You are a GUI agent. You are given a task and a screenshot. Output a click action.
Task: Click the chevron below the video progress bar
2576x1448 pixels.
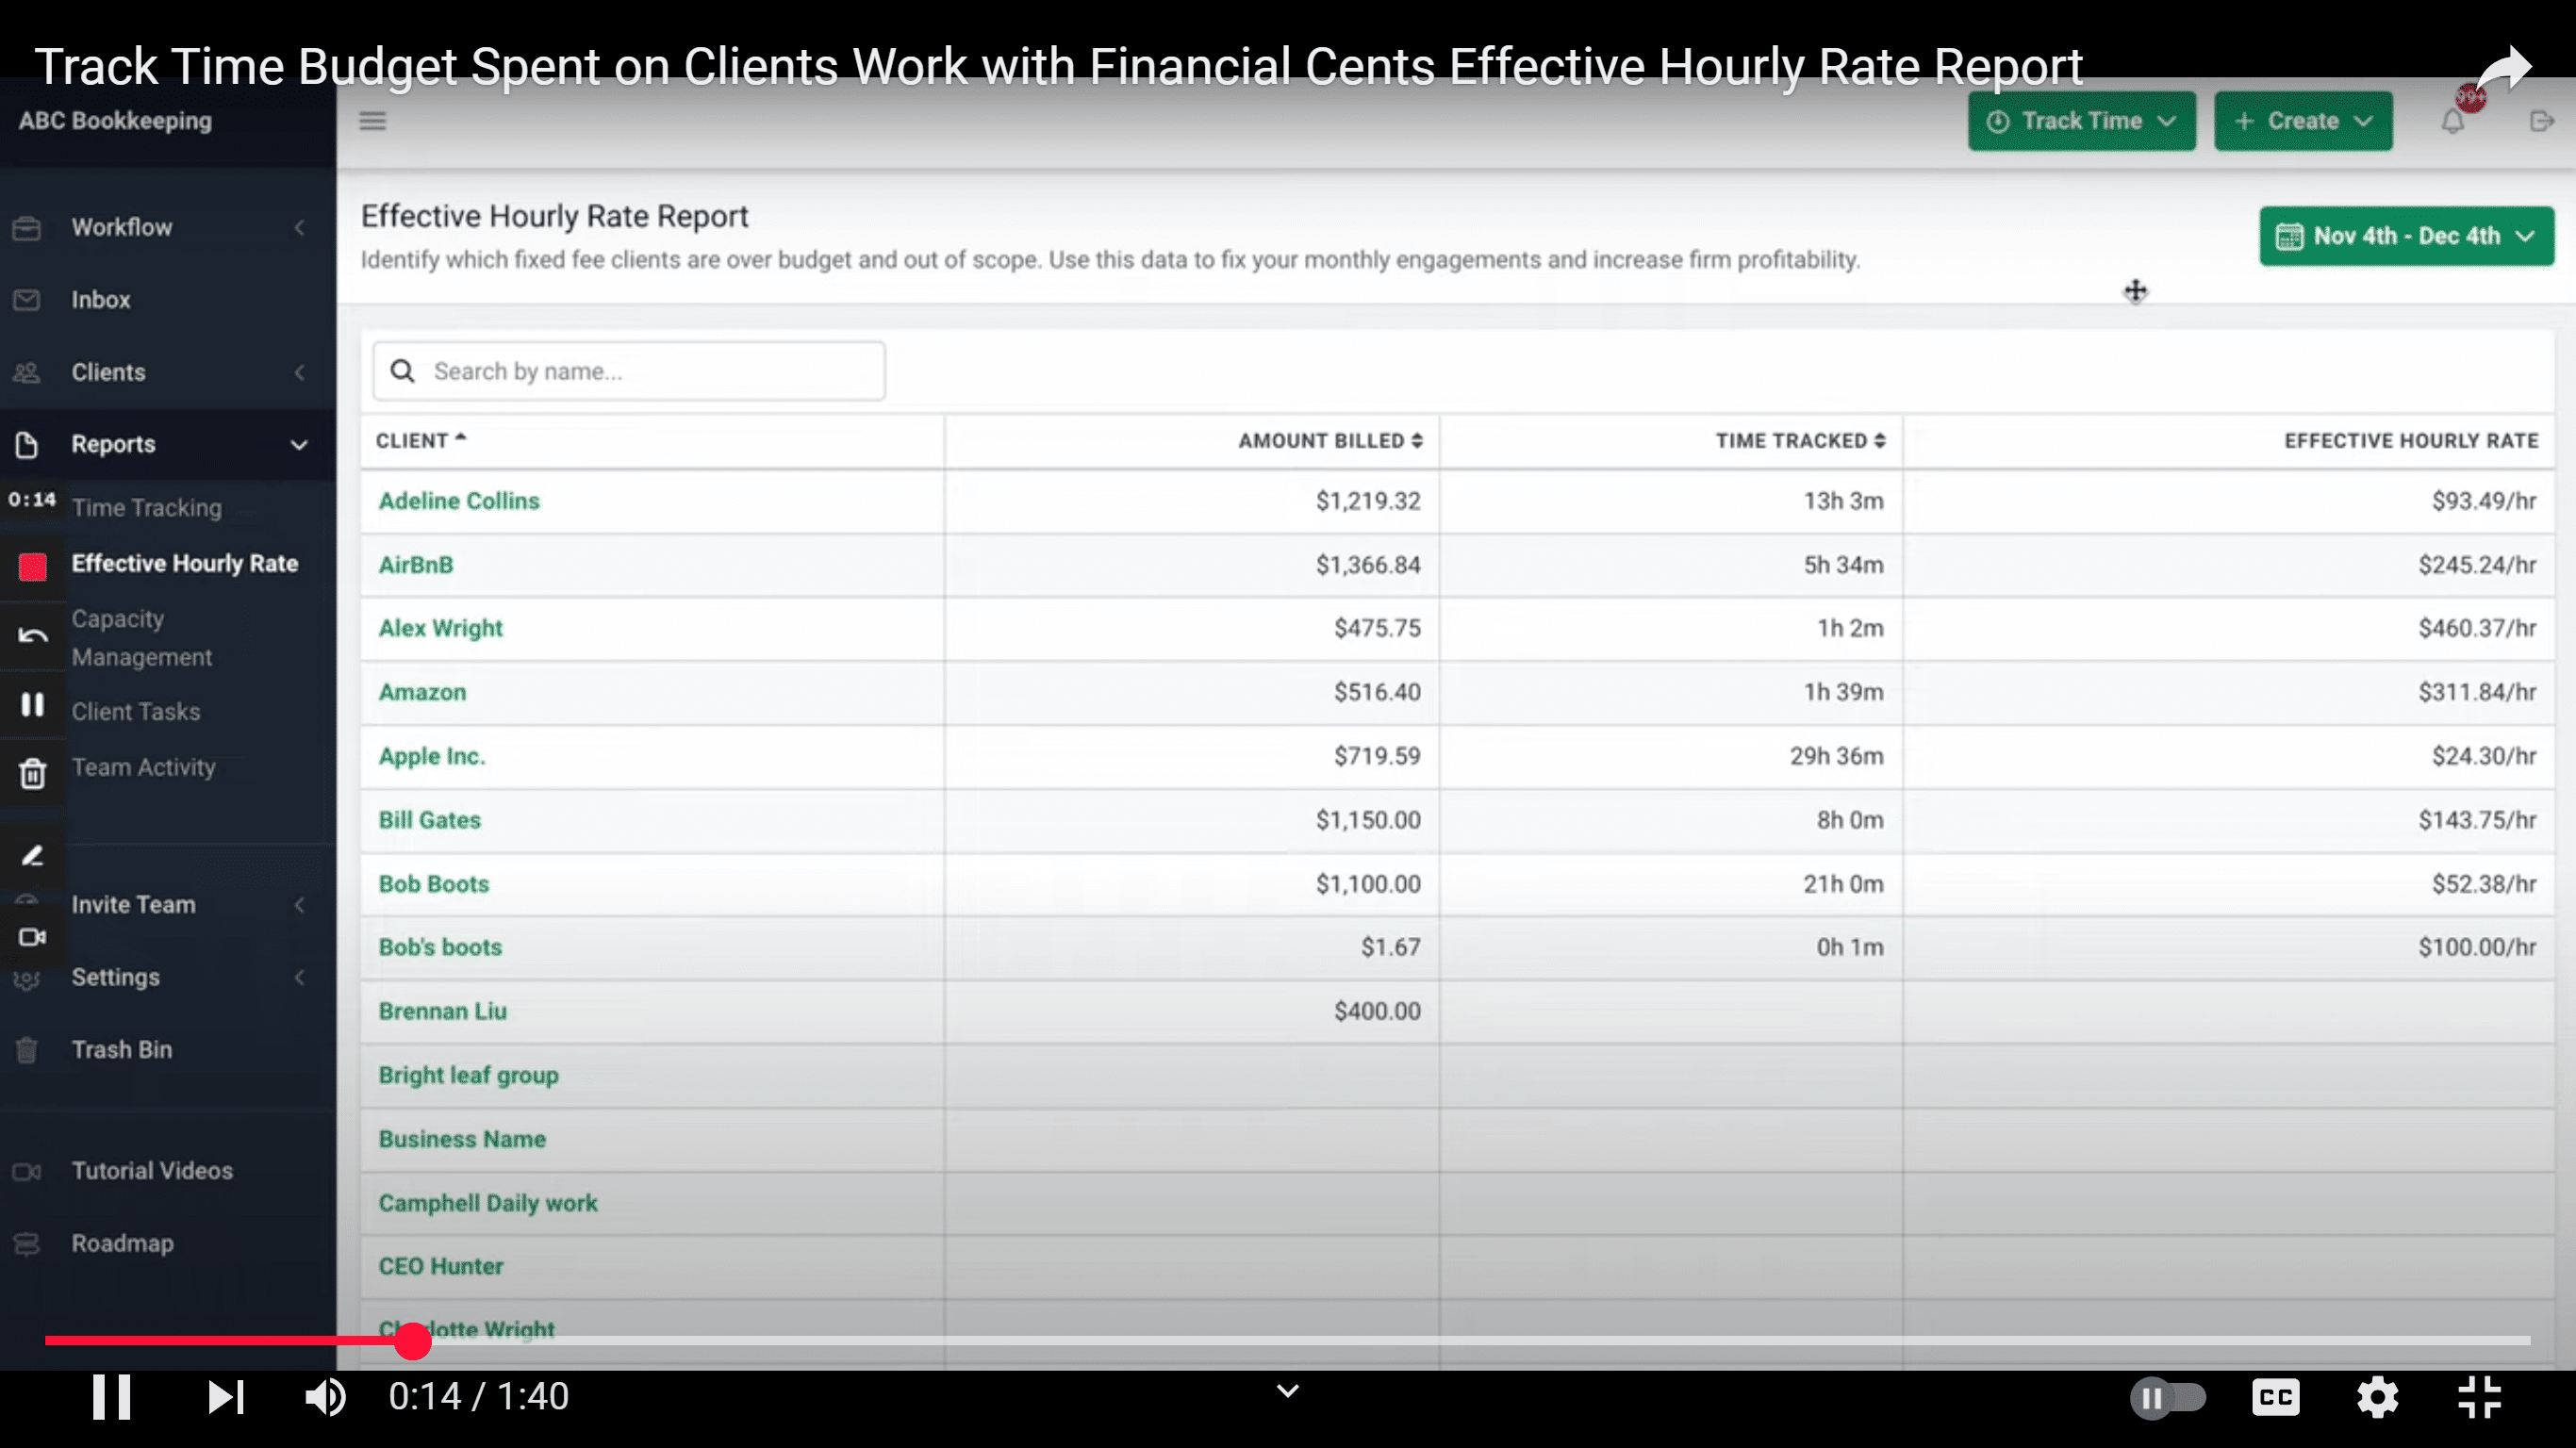(x=1288, y=1390)
